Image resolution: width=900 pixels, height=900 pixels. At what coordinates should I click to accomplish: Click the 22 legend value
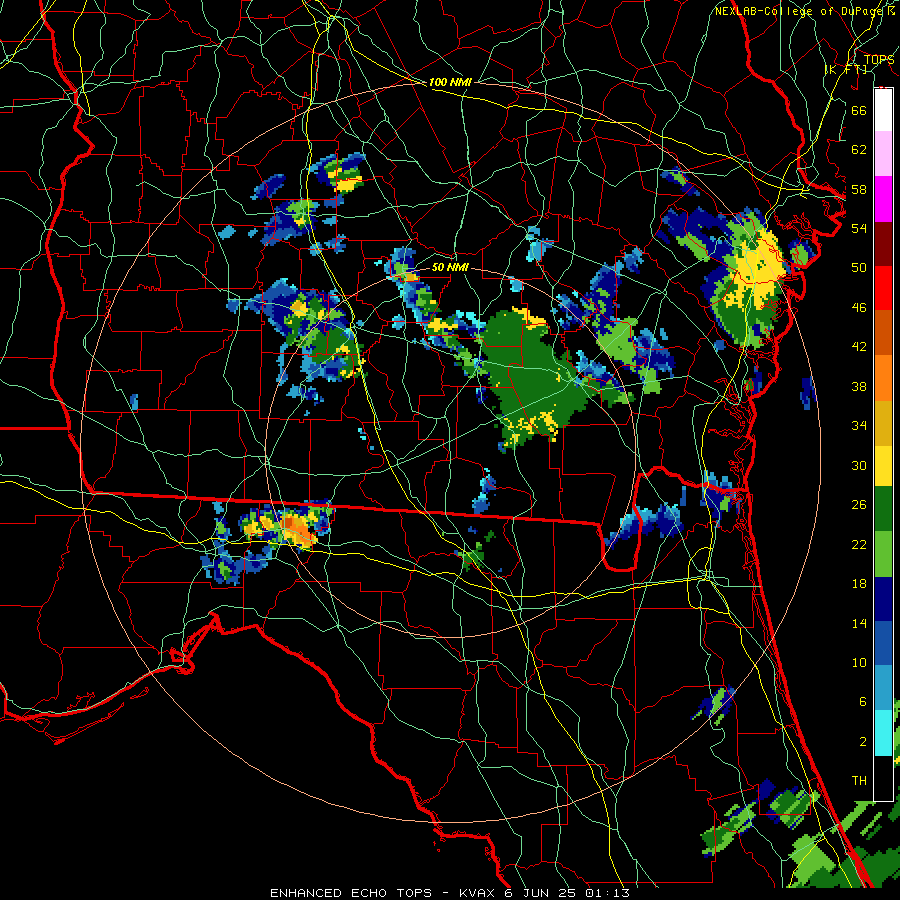pos(859,544)
